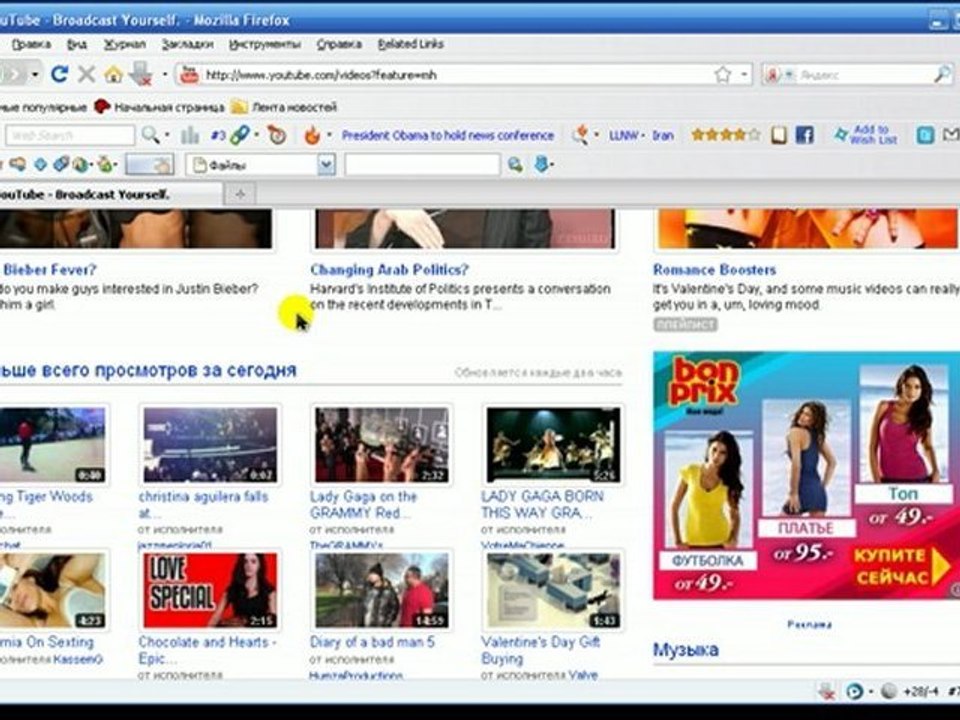Open the Закладки menu
Image resolution: width=960 pixels, height=720 pixels.
point(187,44)
